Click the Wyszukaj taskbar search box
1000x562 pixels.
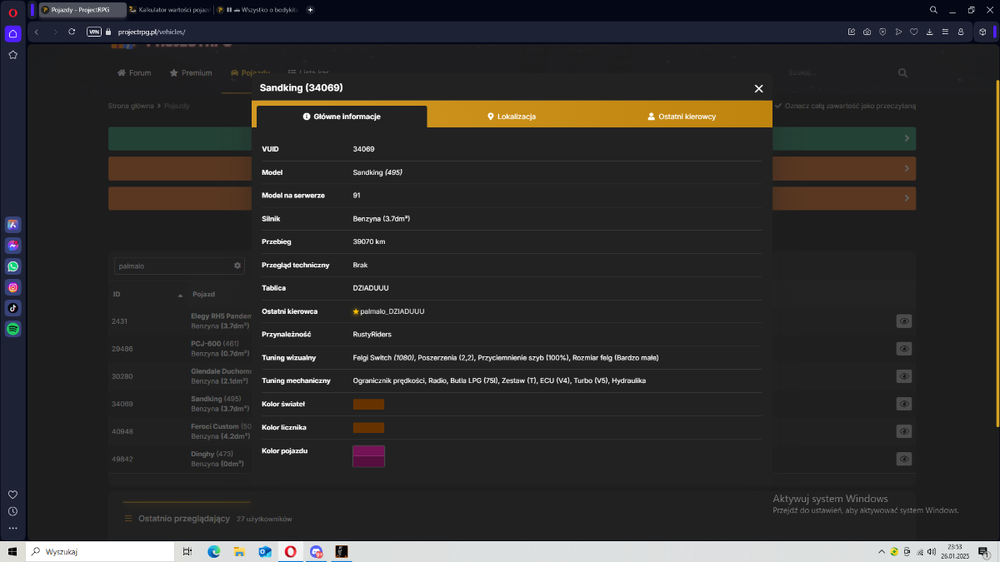(x=100, y=552)
